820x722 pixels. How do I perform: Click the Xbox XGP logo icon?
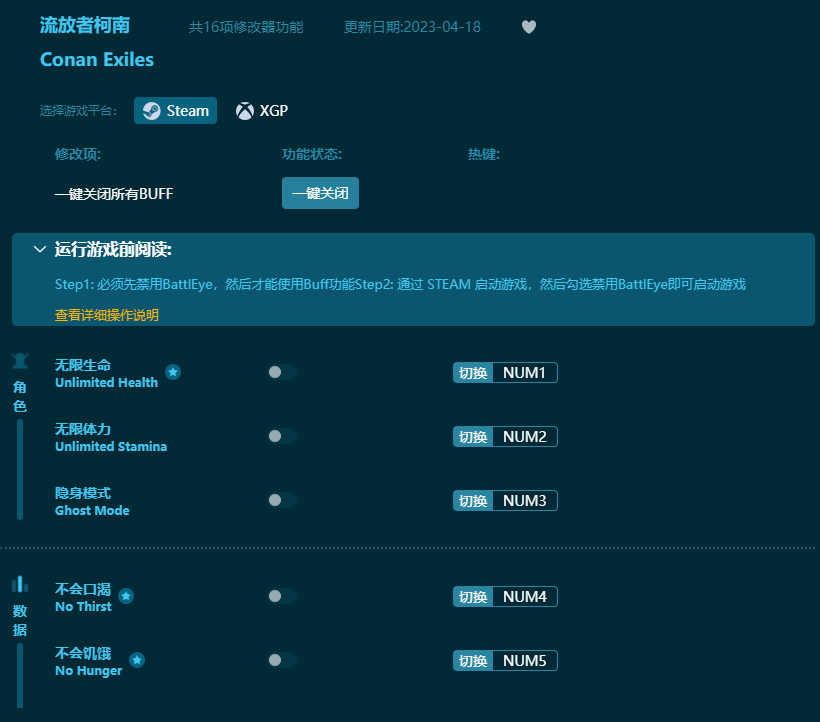244,111
